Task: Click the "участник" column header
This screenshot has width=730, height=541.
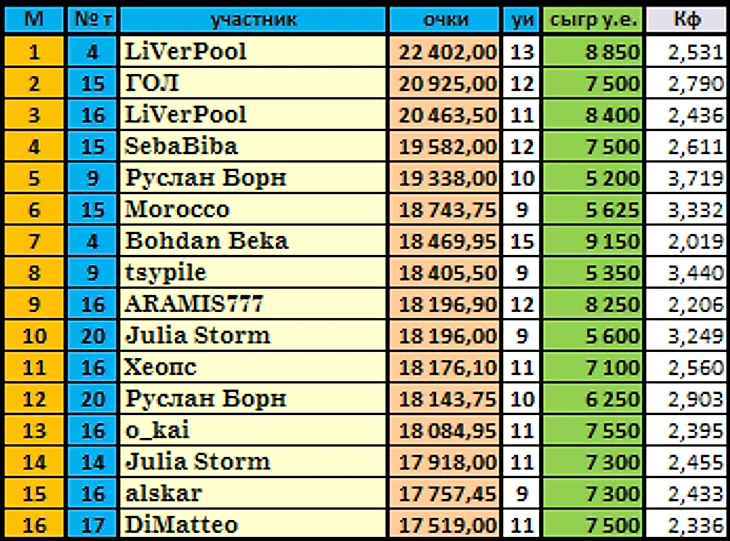Action: (253, 20)
